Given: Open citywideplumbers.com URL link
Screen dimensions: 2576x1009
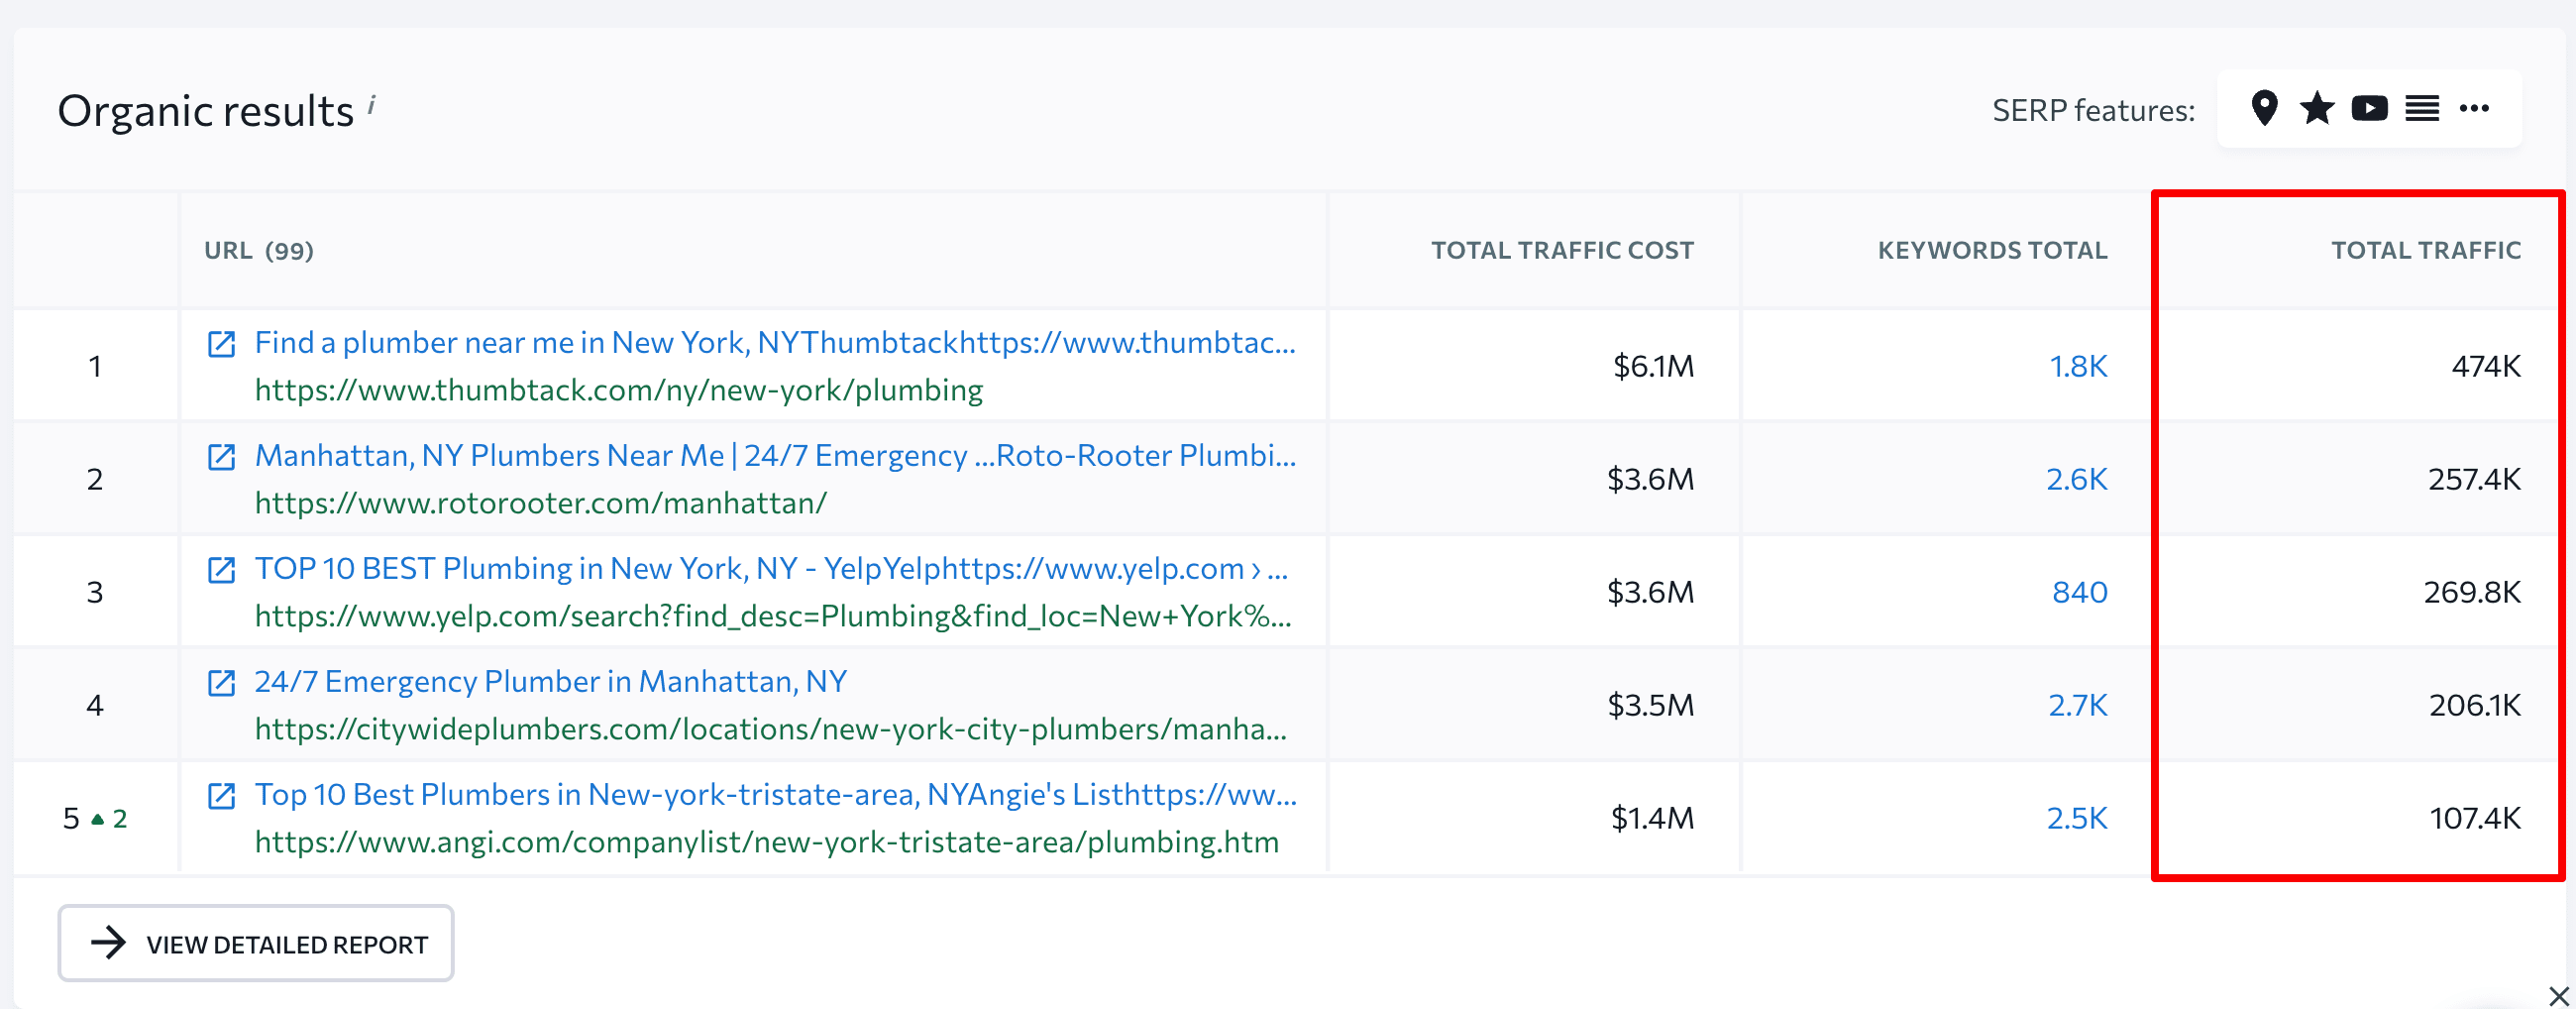Looking at the screenshot, I should coord(771,729).
